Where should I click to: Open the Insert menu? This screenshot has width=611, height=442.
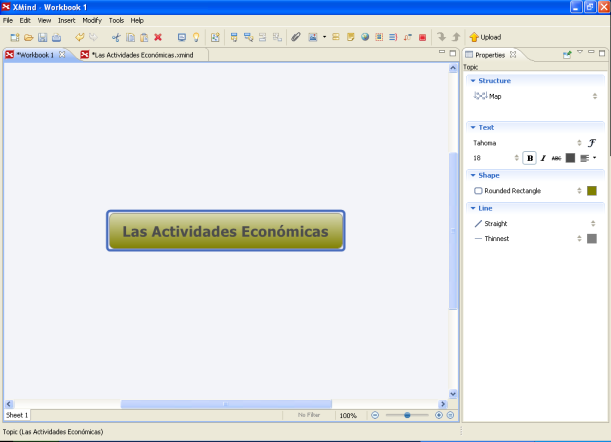point(67,20)
